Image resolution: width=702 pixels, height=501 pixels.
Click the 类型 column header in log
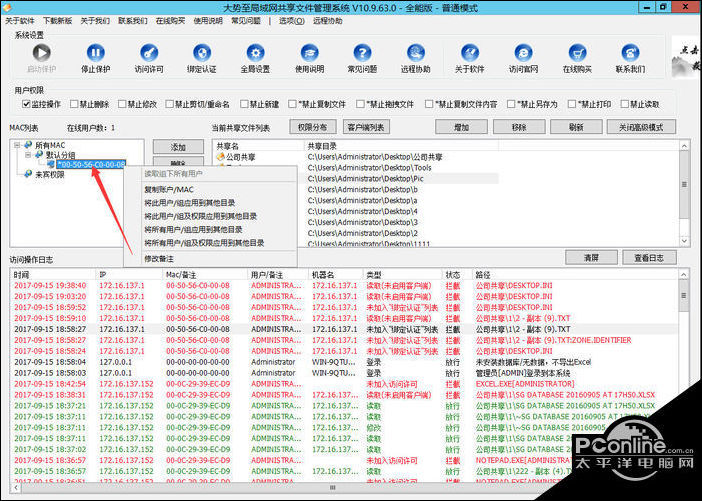point(402,274)
